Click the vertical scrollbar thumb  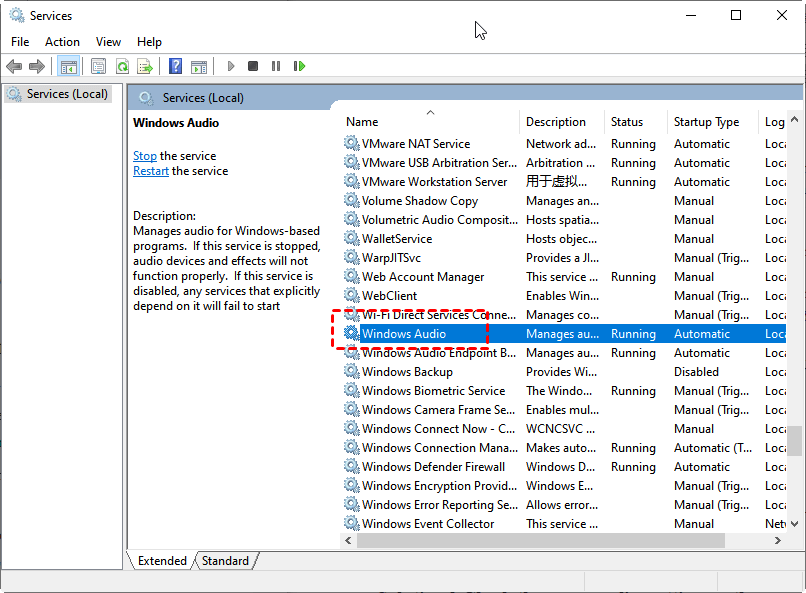coord(795,440)
